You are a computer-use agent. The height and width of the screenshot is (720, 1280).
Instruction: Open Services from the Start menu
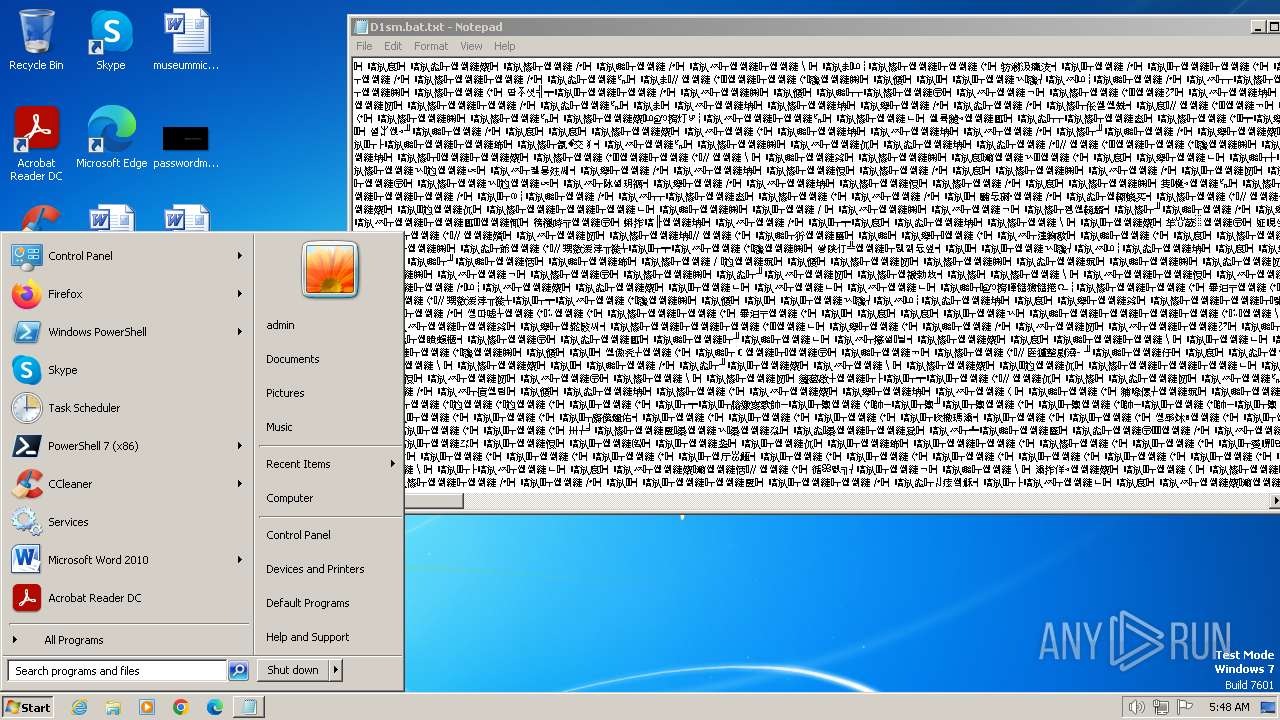click(x=128, y=522)
